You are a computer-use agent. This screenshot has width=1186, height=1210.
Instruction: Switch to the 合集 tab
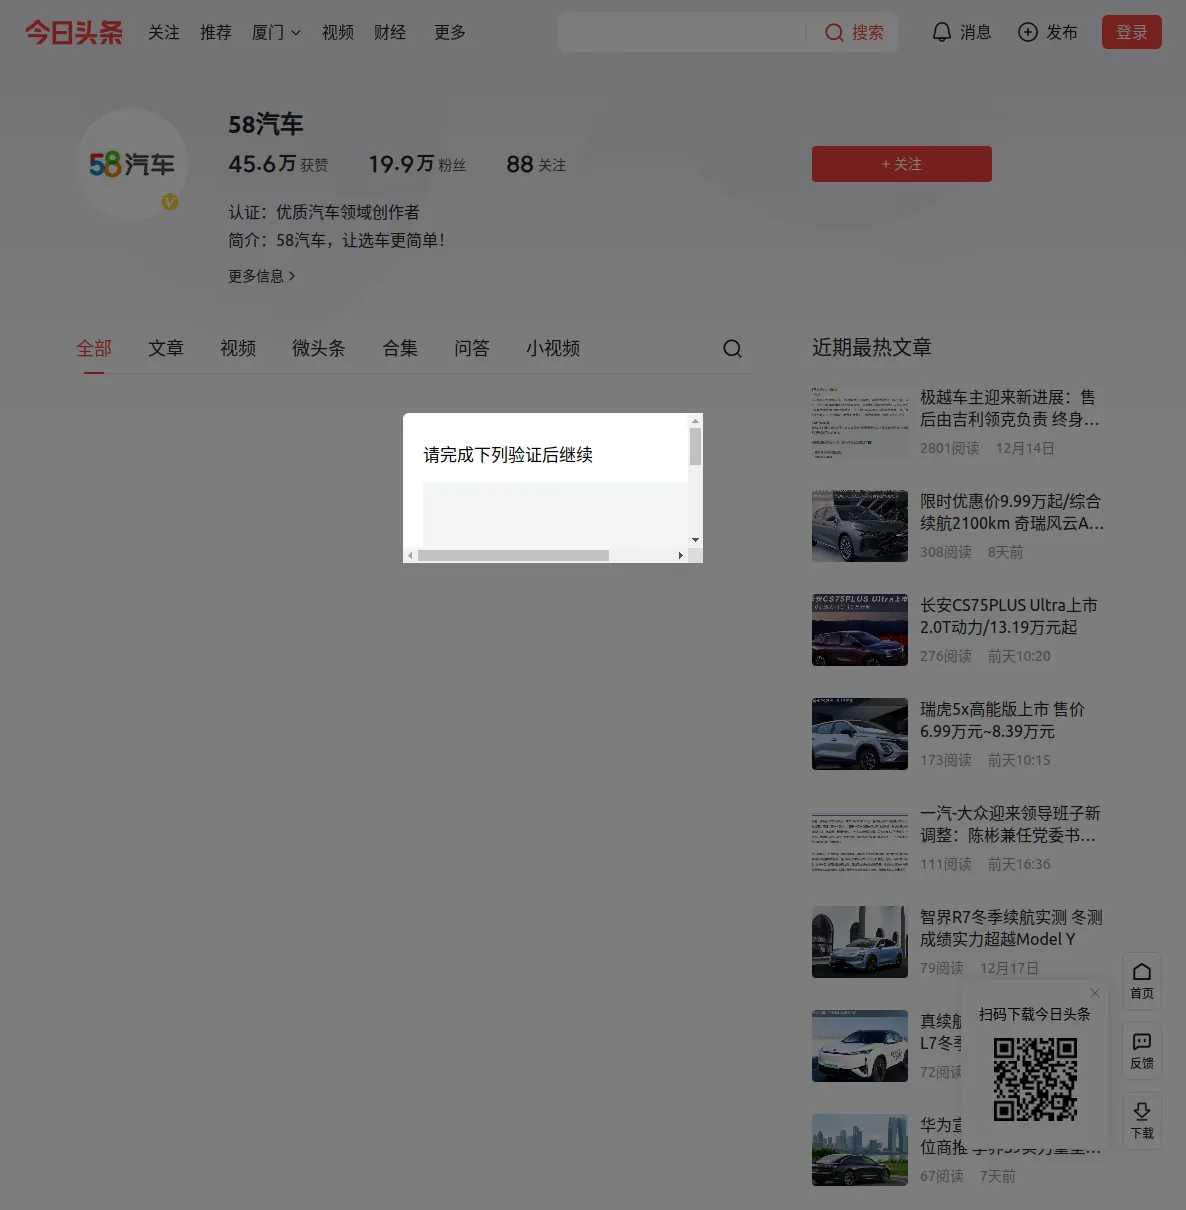400,348
